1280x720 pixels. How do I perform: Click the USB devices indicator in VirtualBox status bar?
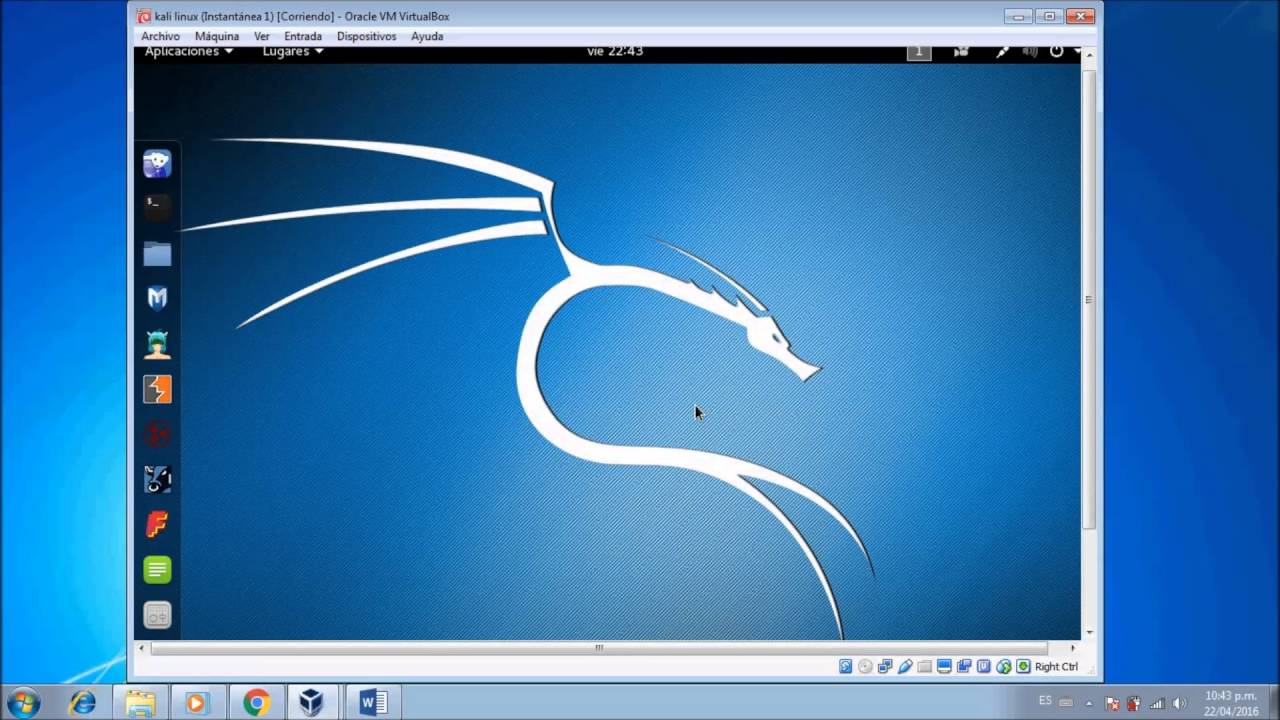coord(905,666)
